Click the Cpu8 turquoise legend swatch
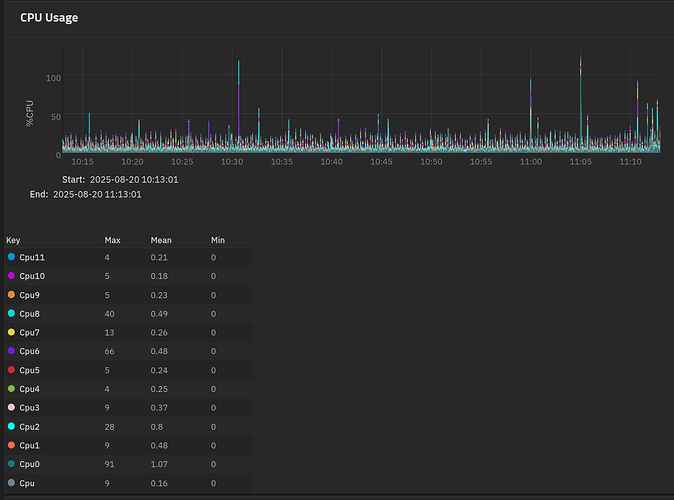The image size is (674, 500). (x=11, y=313)
